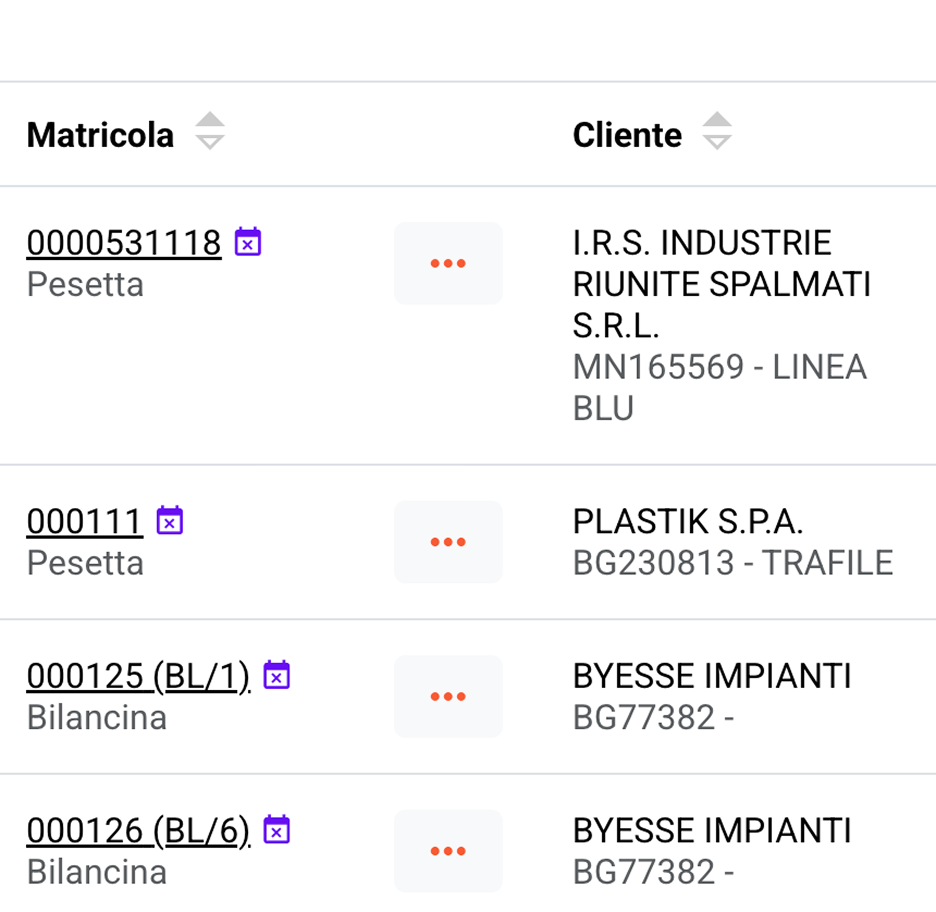Image resolution: width=936 pixels, height=912 pixels.
Task: Open matricola link 000111
Action: point(85,522)
